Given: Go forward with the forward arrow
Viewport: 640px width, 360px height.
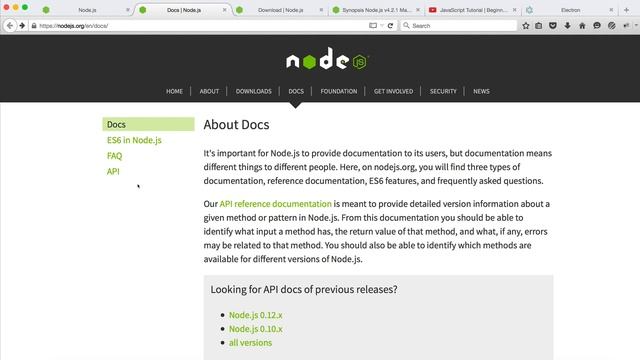Looking at the screenshot, I should (22, 26).
